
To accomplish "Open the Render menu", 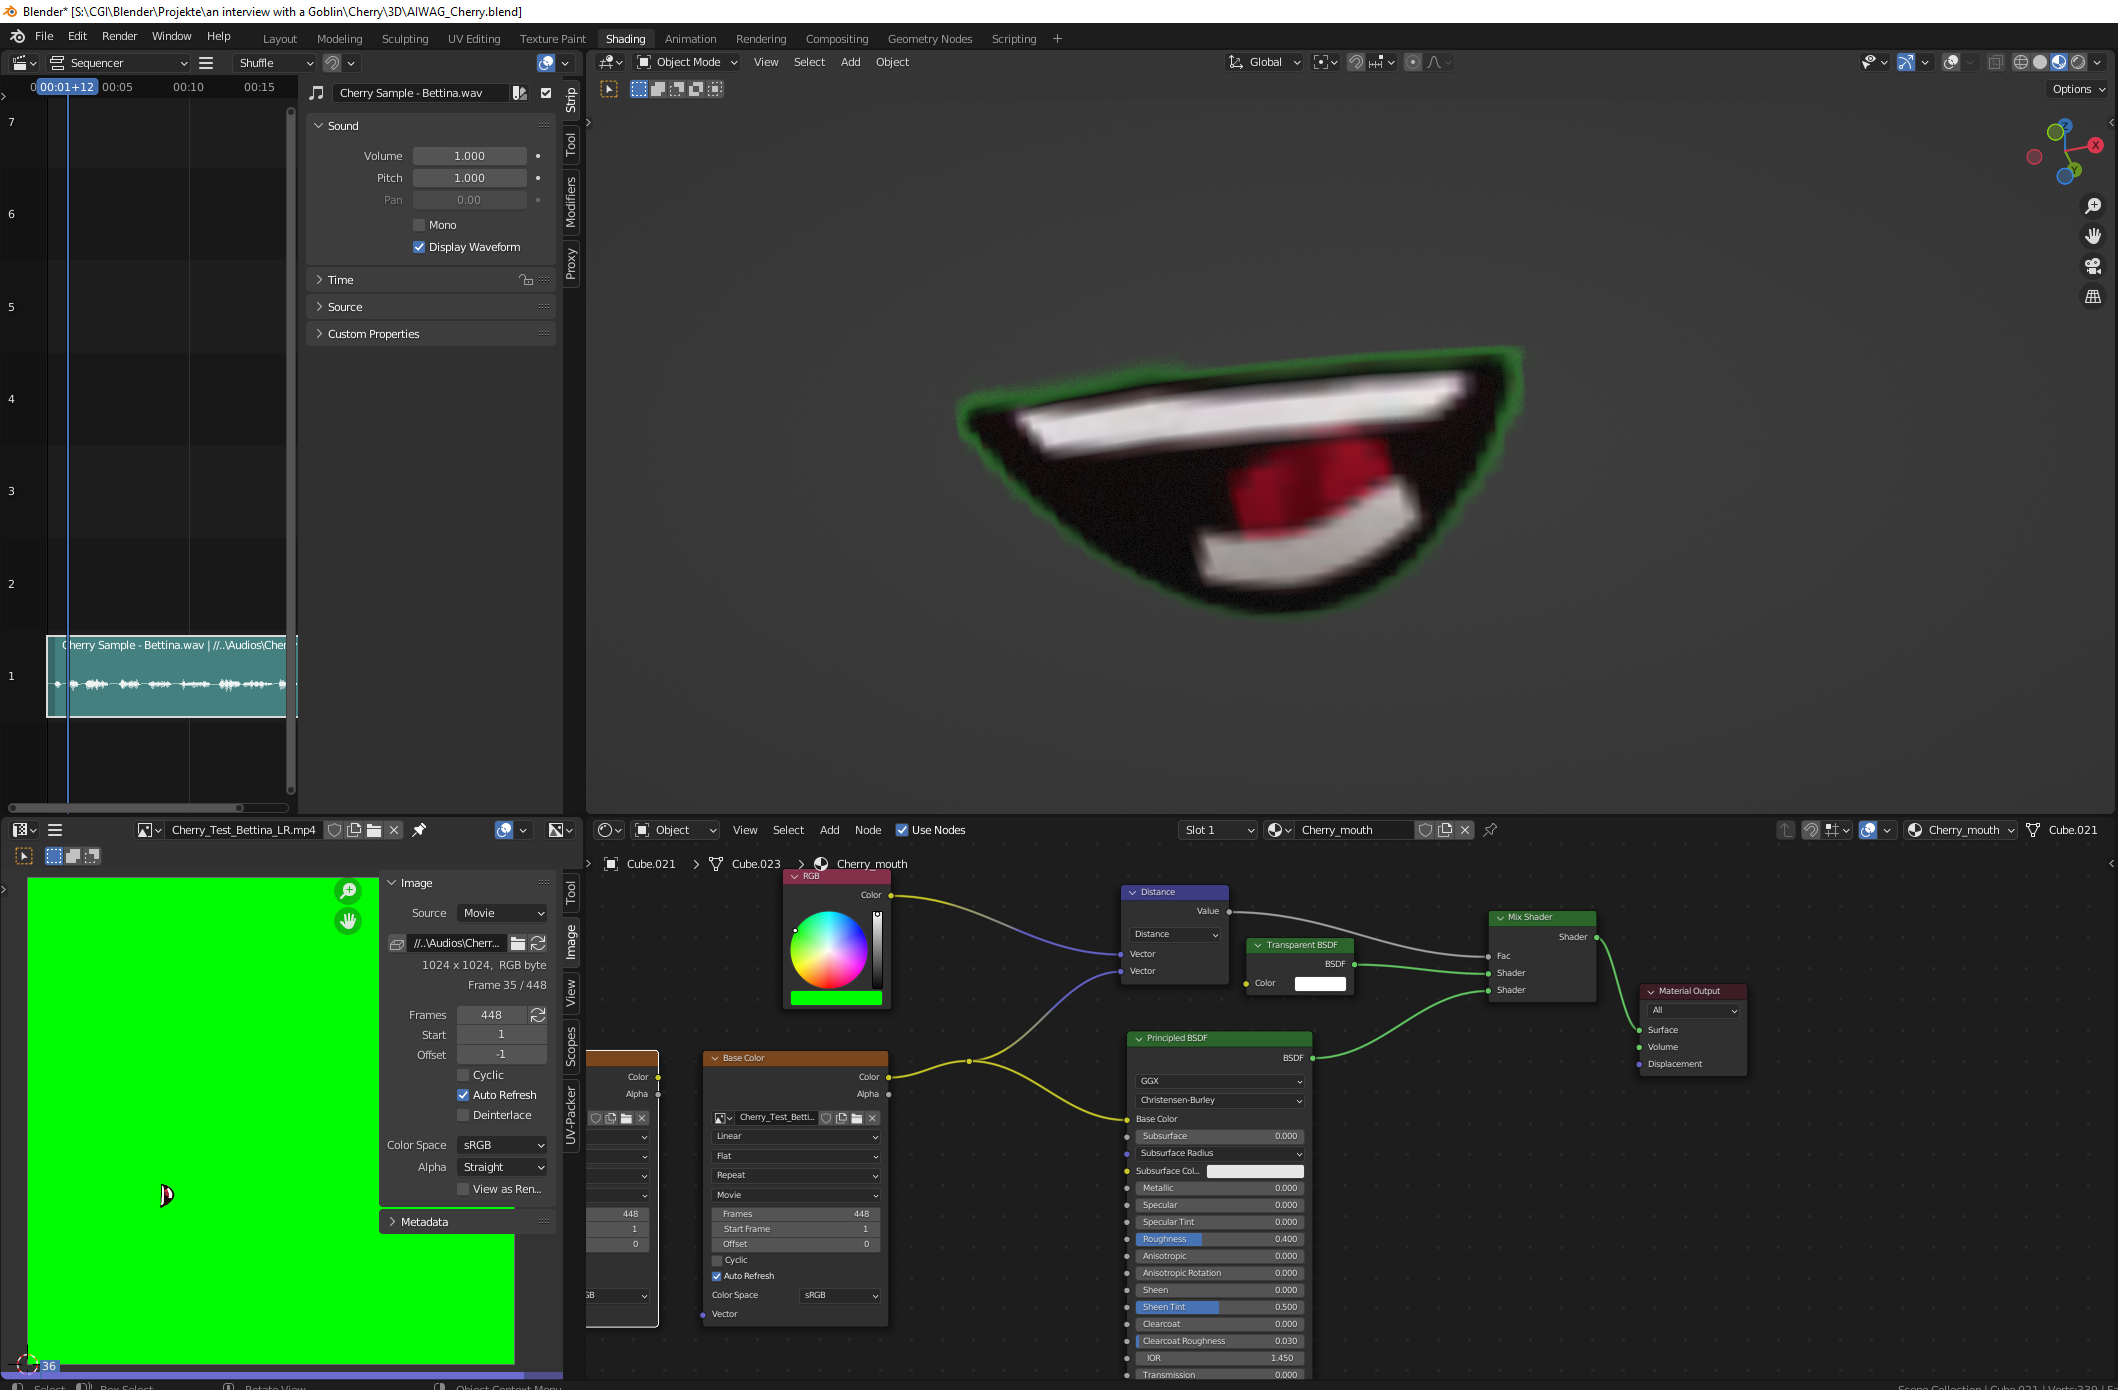I will point(119,36).
